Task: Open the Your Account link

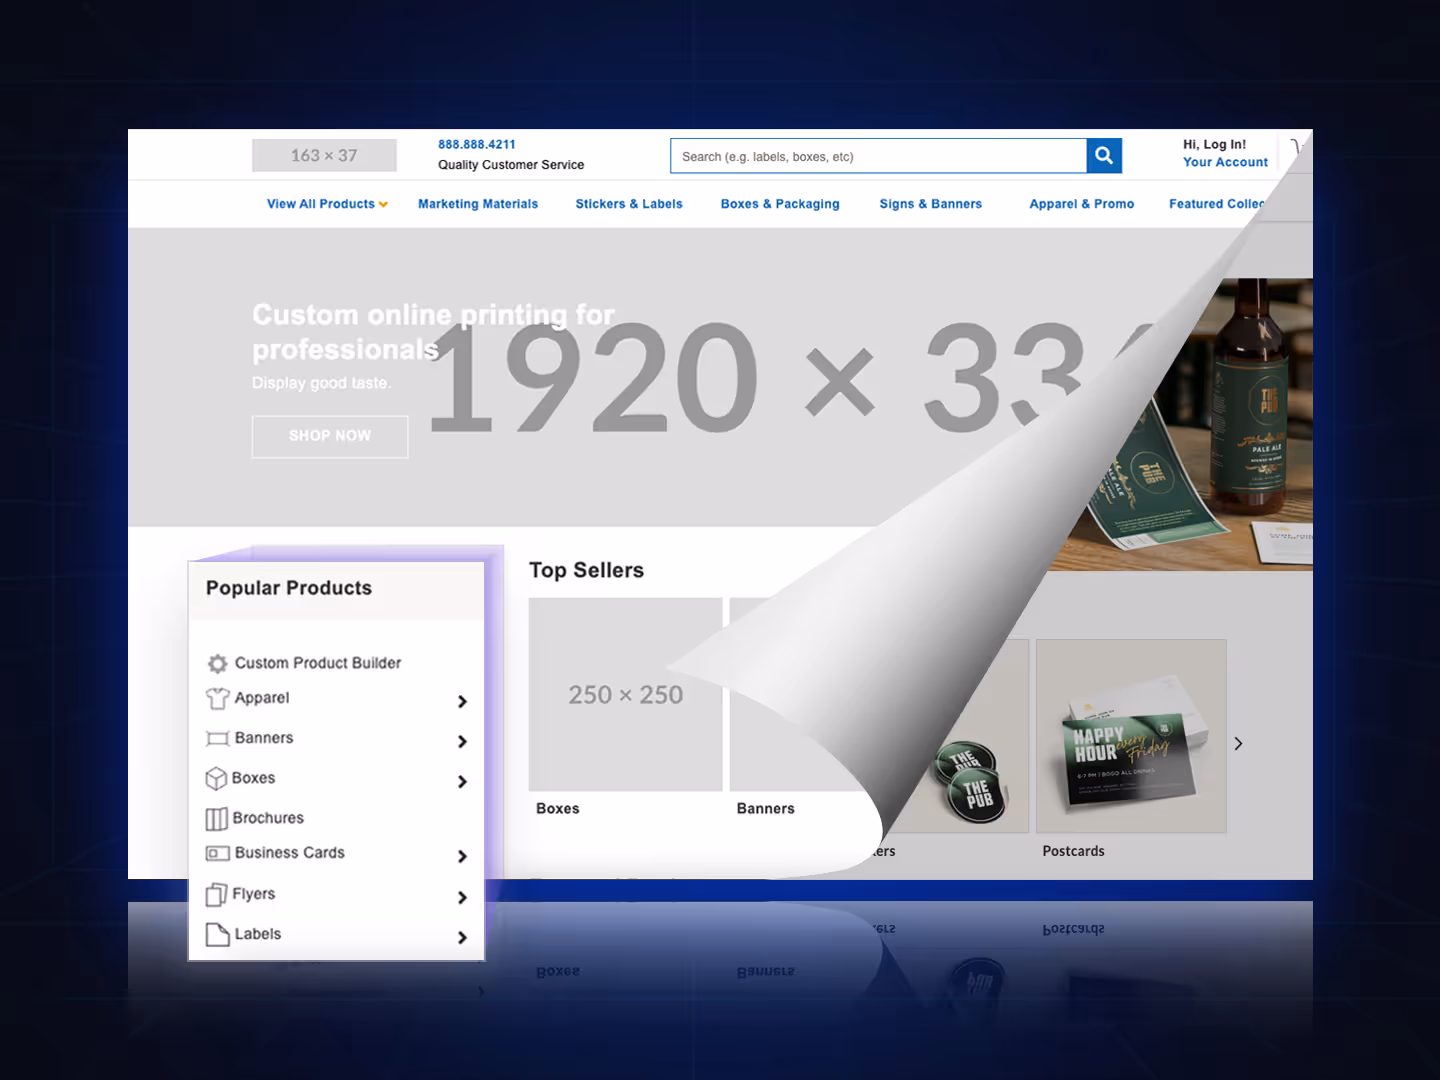Action: (1224, 161)
